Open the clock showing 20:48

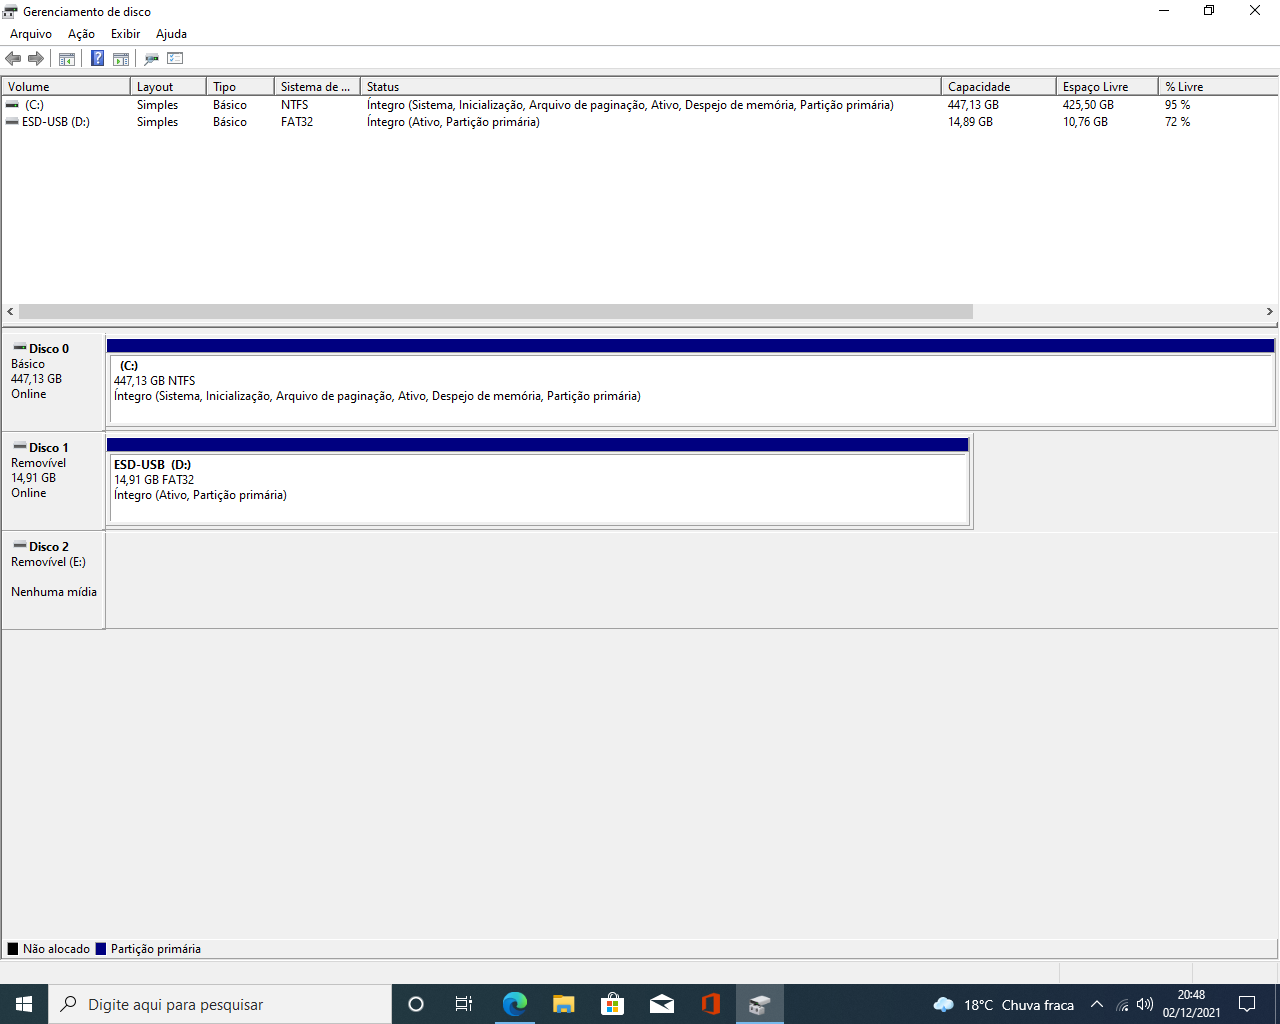coord(1191,1004)
